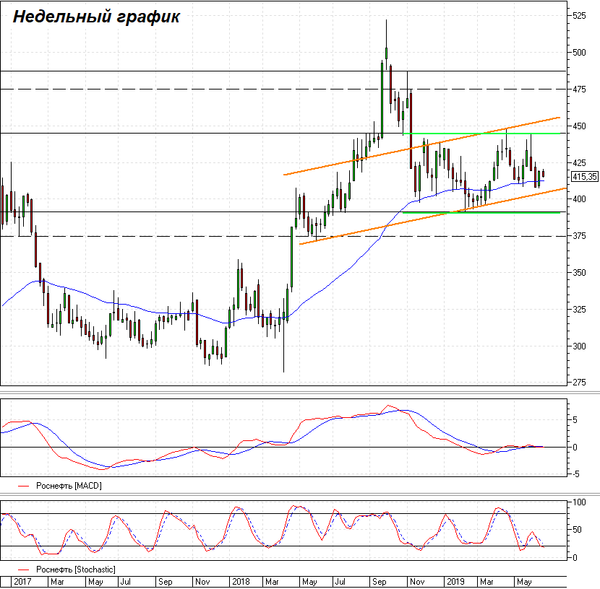Click the 'Недельный график' chart title
Image resolution: width=600 pixels, height=589 pixels.
tap(96, 17)
